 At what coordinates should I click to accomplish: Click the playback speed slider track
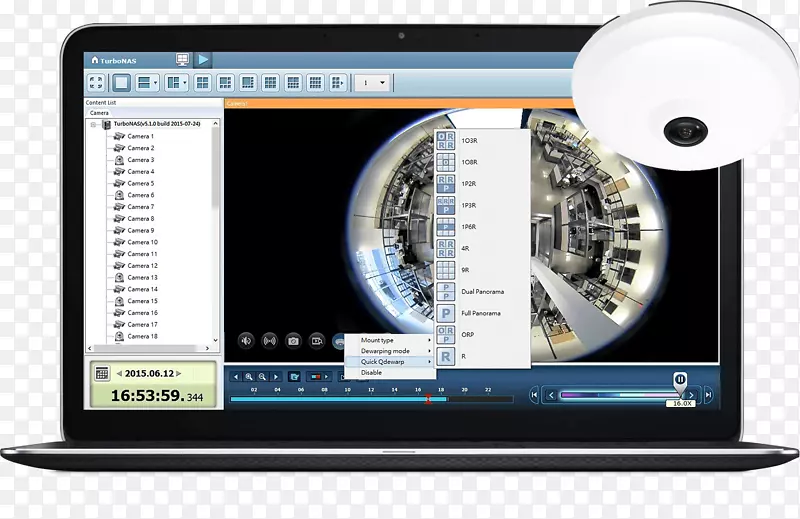(x=612, y=395)
